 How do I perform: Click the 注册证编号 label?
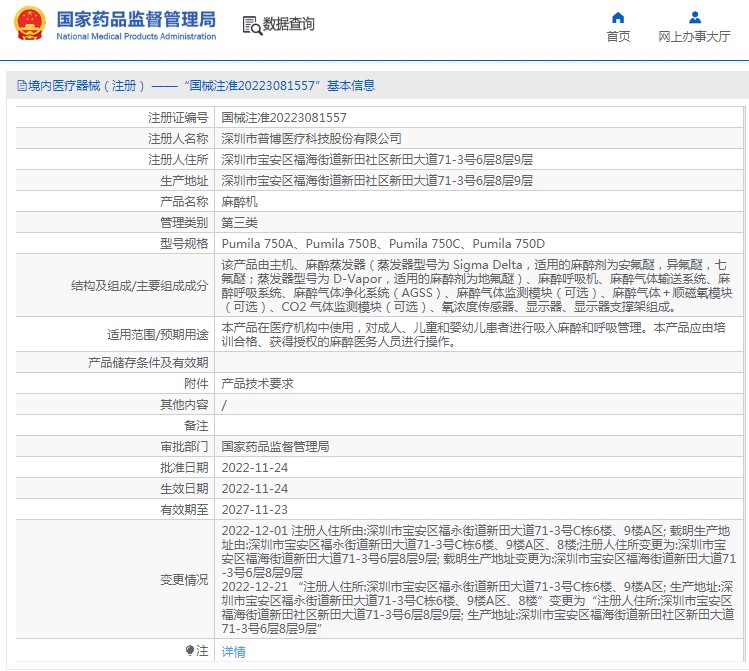coord(178,117)
